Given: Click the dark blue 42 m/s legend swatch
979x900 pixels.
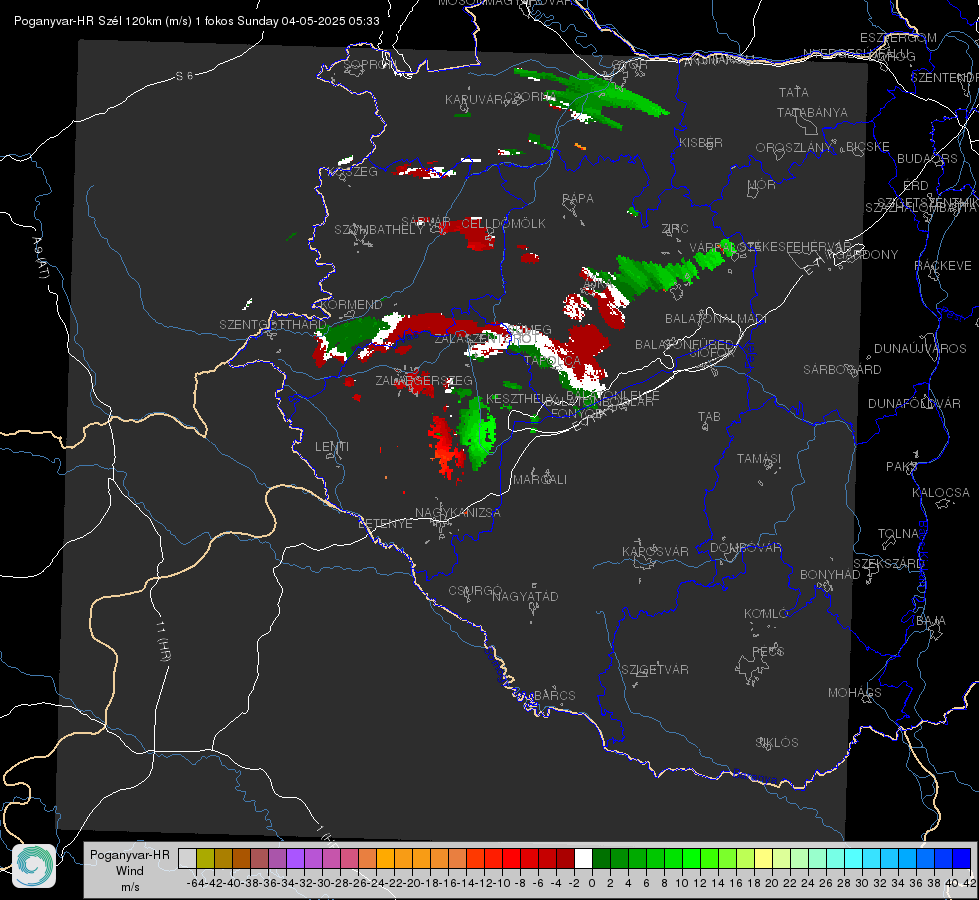Looking at the screenshot, I should (962, 858).
